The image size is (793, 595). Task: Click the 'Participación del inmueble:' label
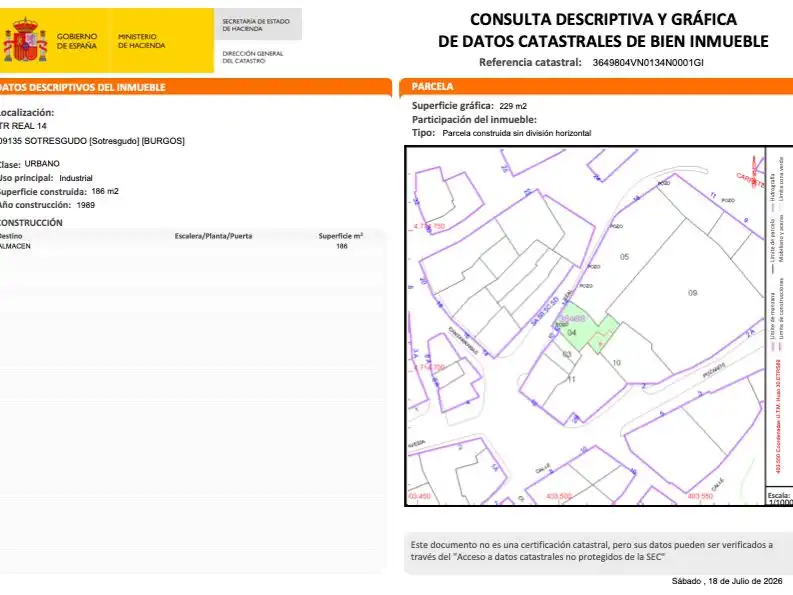point(474,119)
